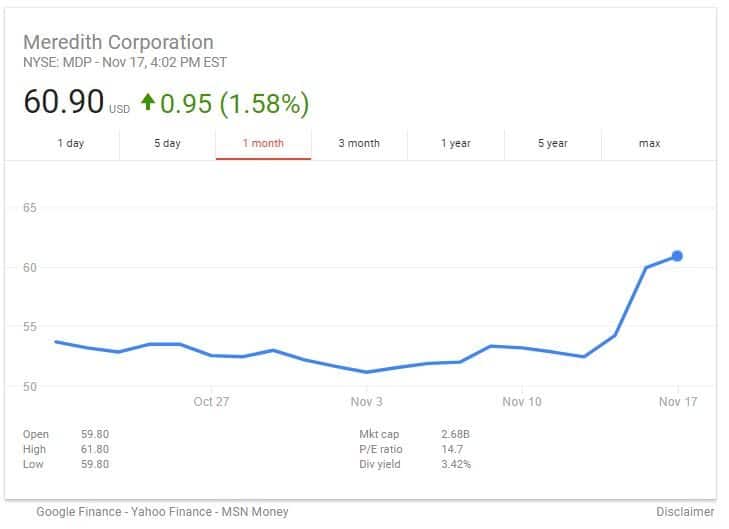Click the NYSE: MDP timestamp line
729x529 pixels.
point(125,62)
